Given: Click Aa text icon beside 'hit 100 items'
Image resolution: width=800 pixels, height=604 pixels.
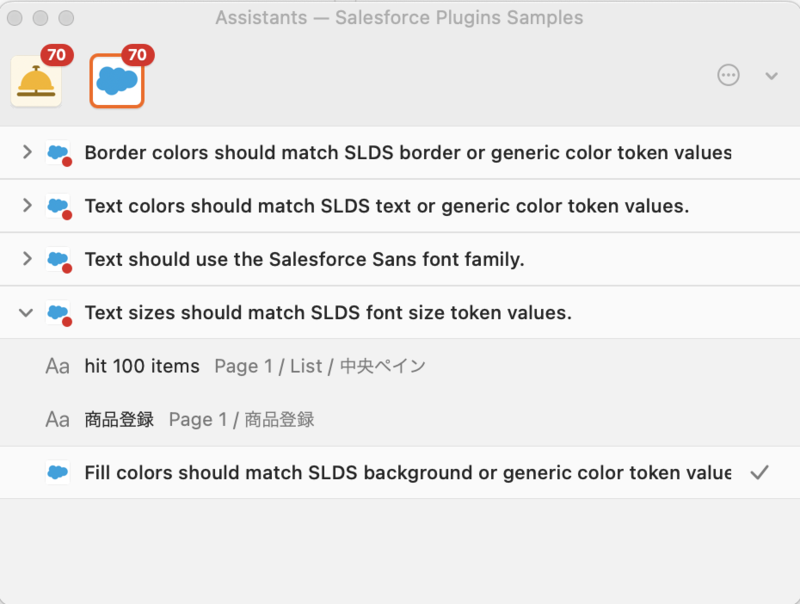Looking at the screenshot, I should click(x=57, y=366).
